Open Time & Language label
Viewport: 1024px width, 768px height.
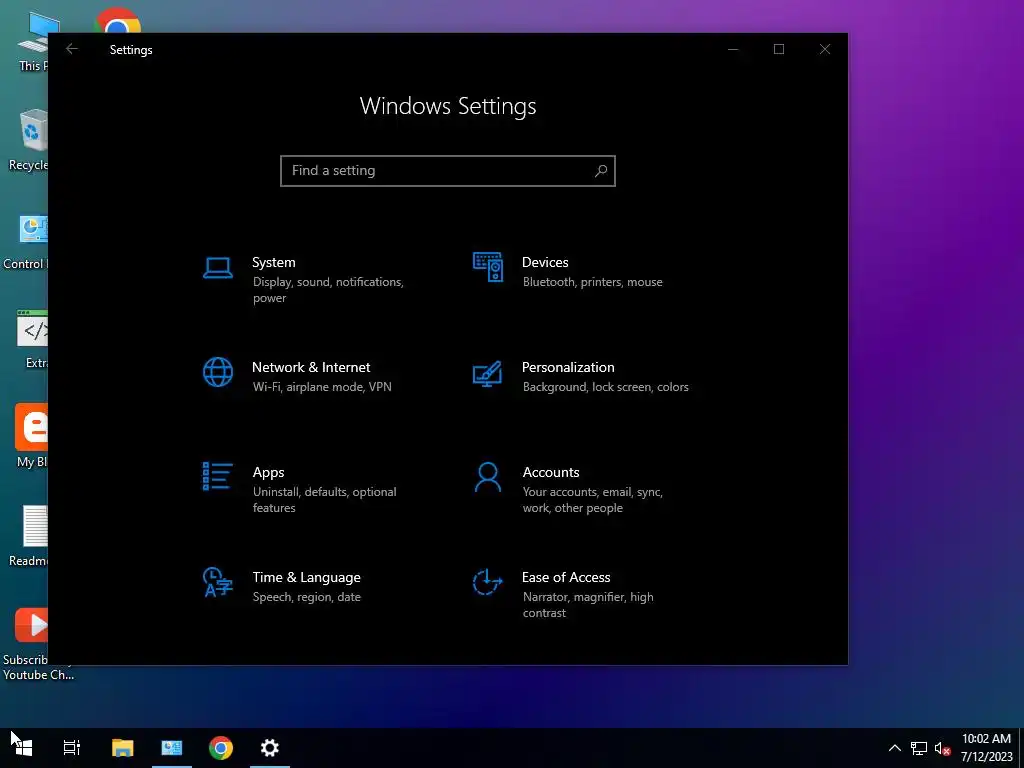click(306, 577)
